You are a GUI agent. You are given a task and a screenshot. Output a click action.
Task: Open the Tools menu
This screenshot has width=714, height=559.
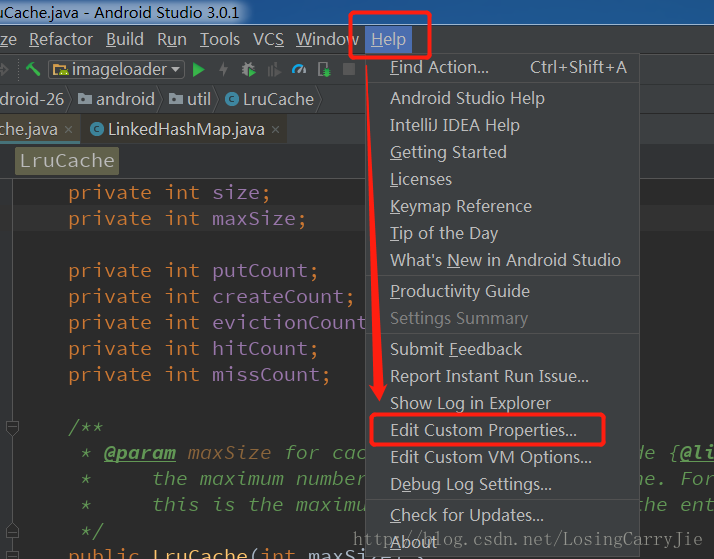tap(220, 39)
